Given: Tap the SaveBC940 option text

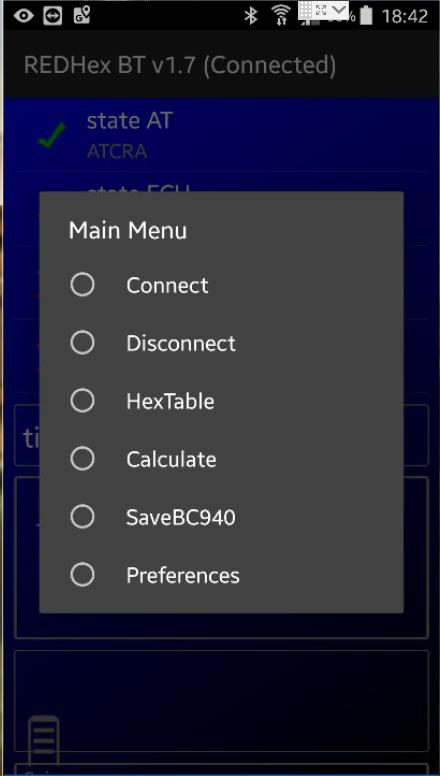Looking at the screenshot, I should coord(181,518).
